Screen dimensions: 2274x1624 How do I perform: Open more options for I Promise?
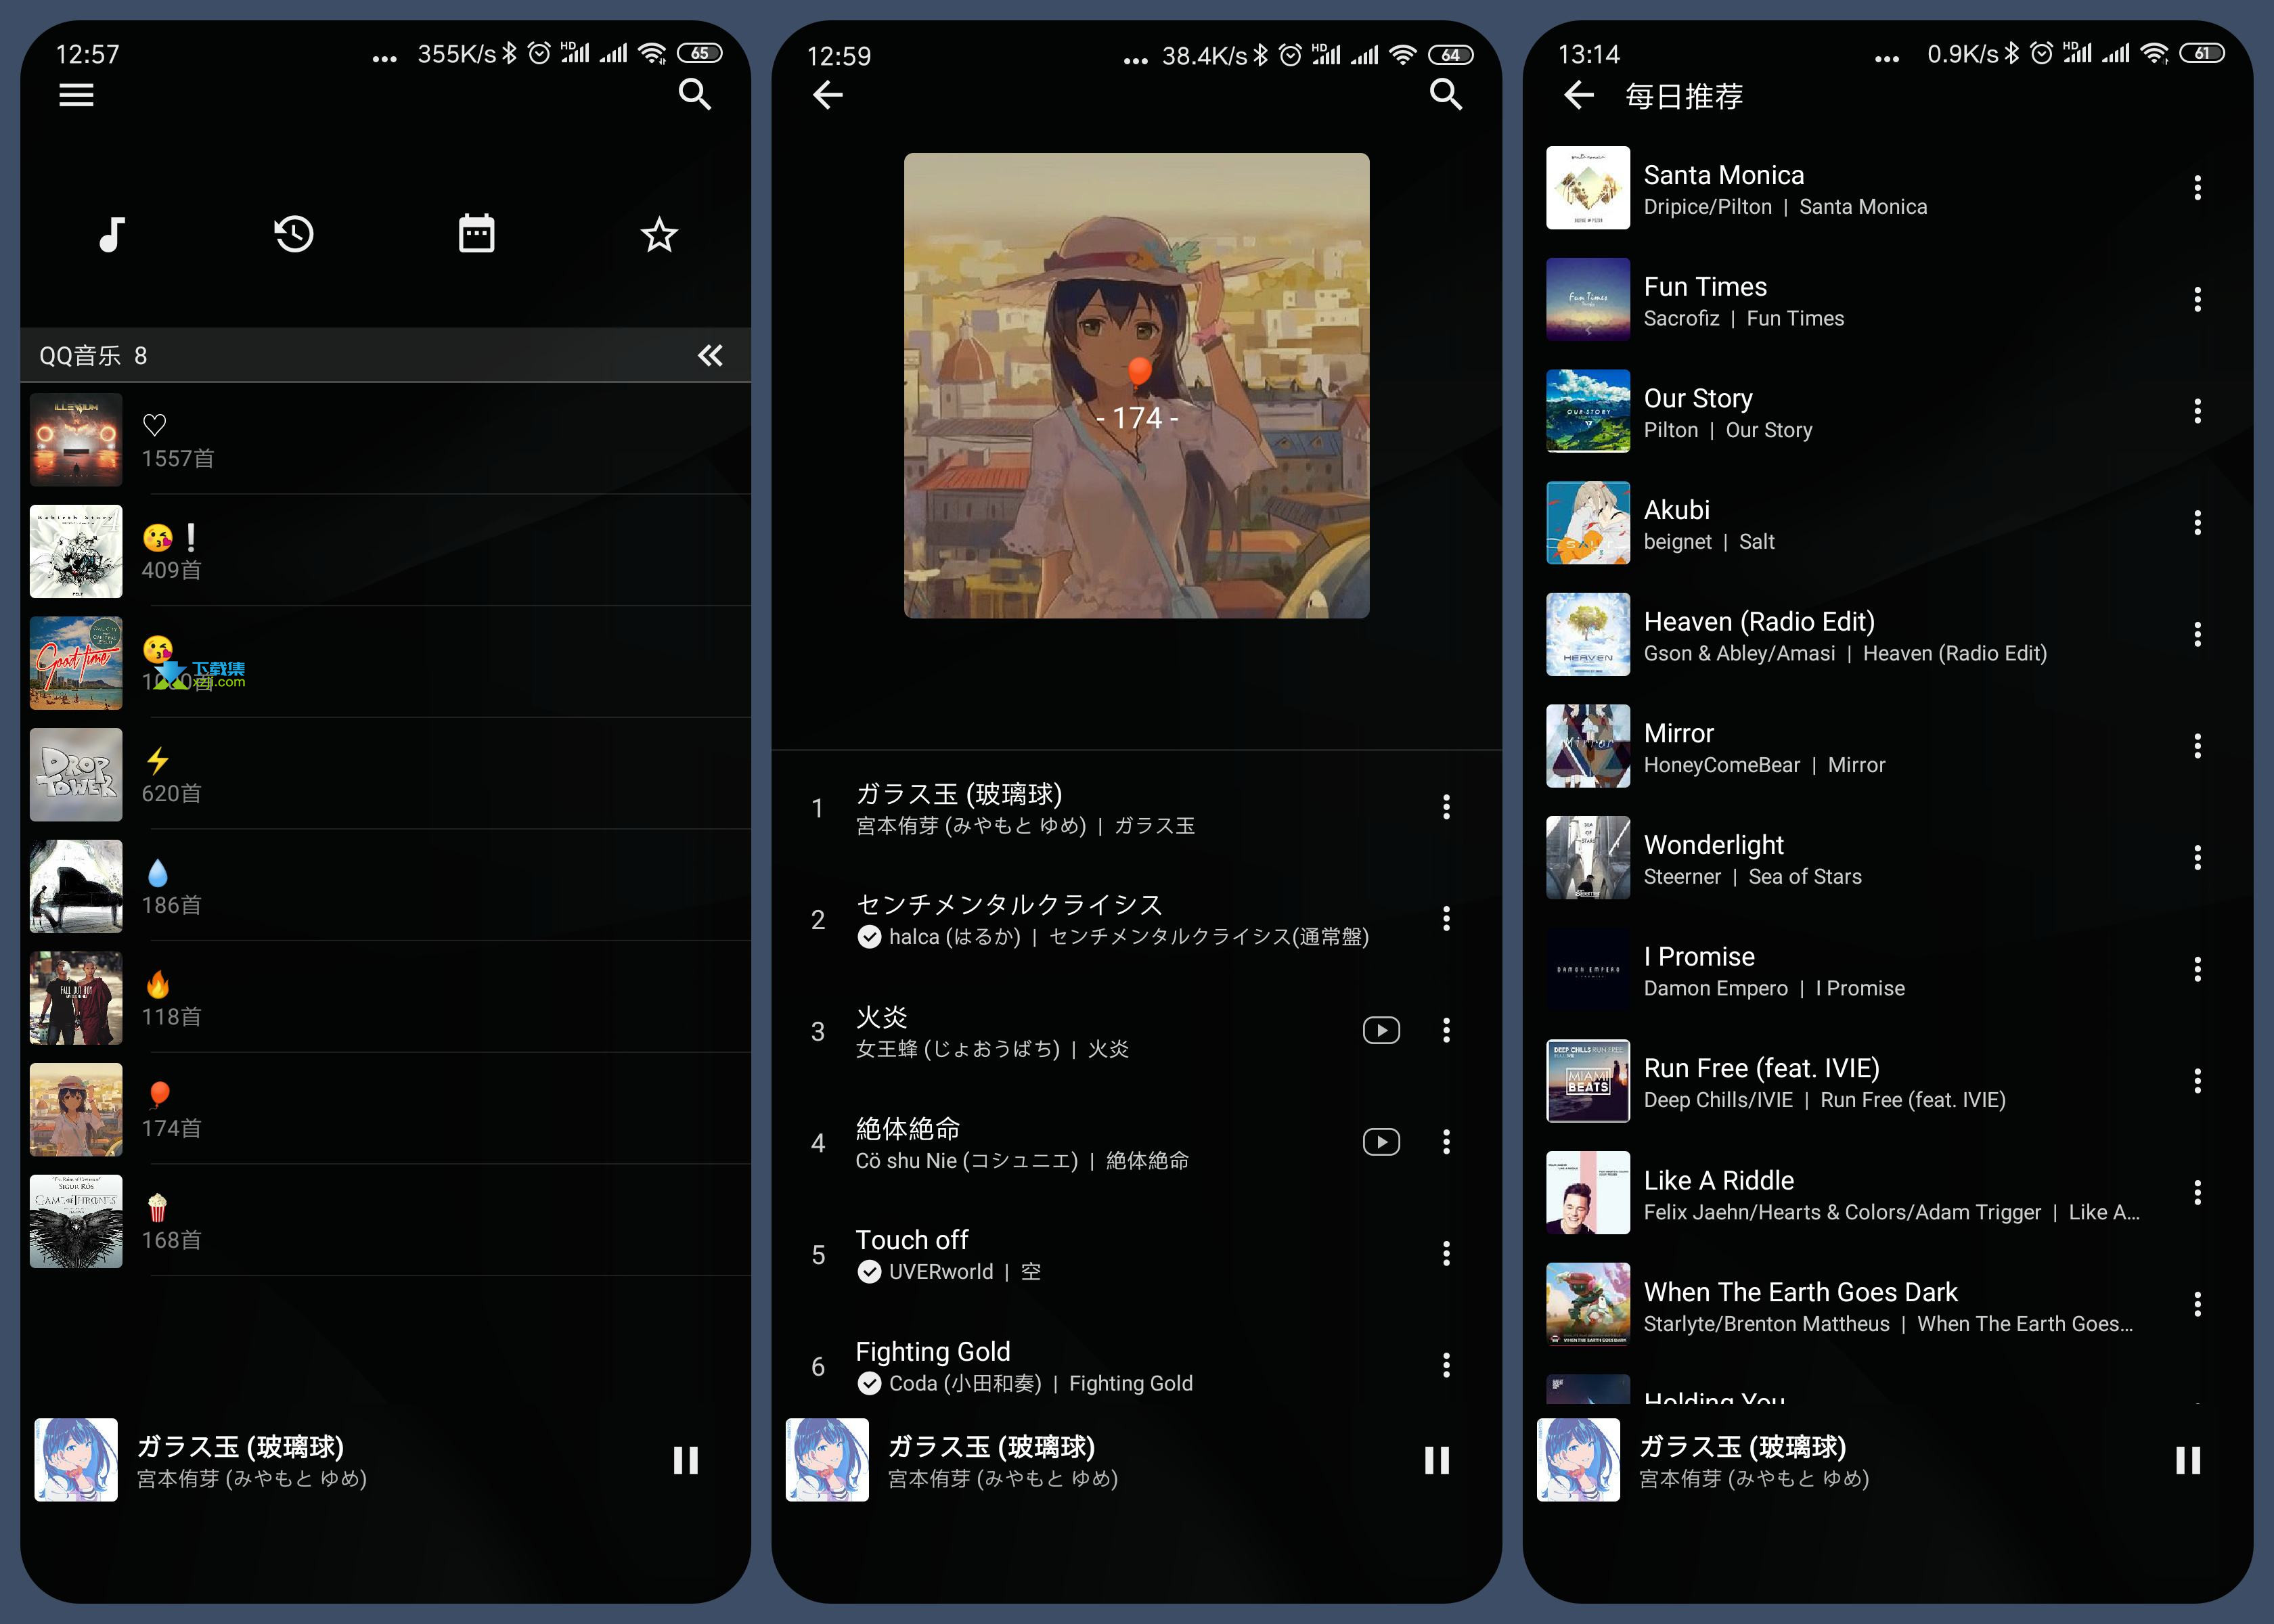2197,970
